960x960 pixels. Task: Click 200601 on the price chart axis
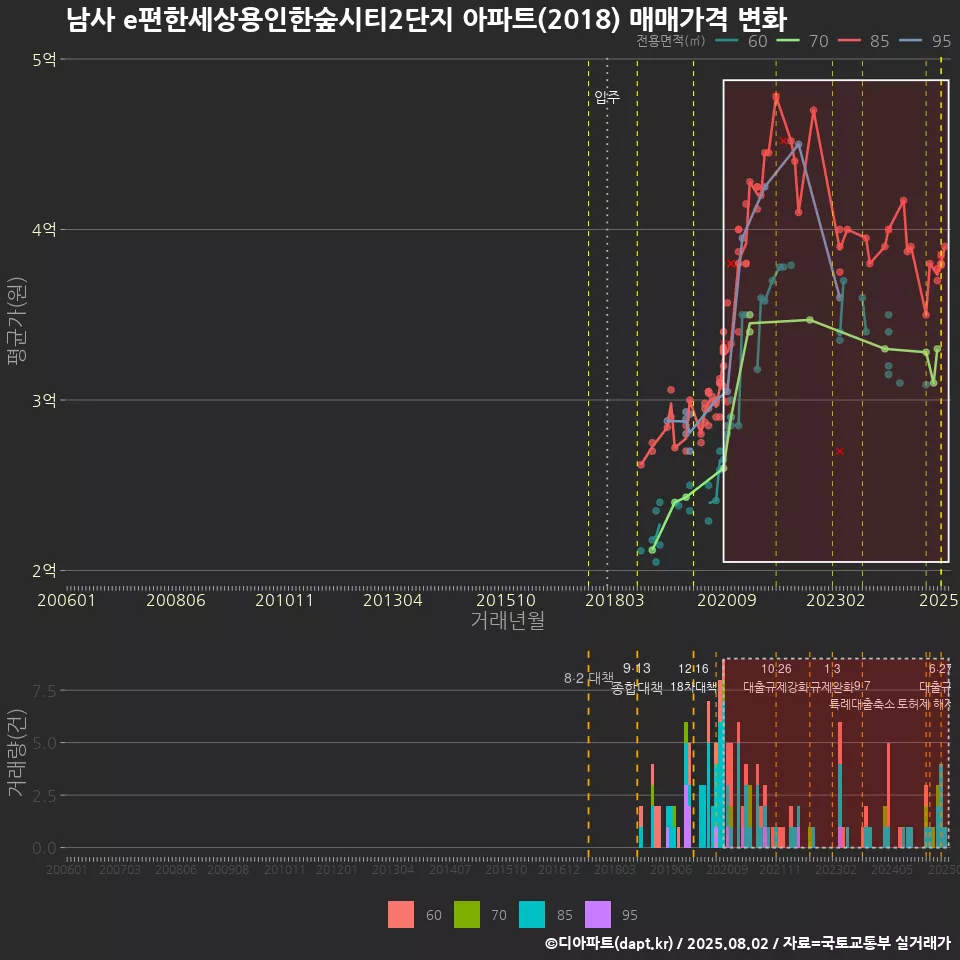coord(66,600)
